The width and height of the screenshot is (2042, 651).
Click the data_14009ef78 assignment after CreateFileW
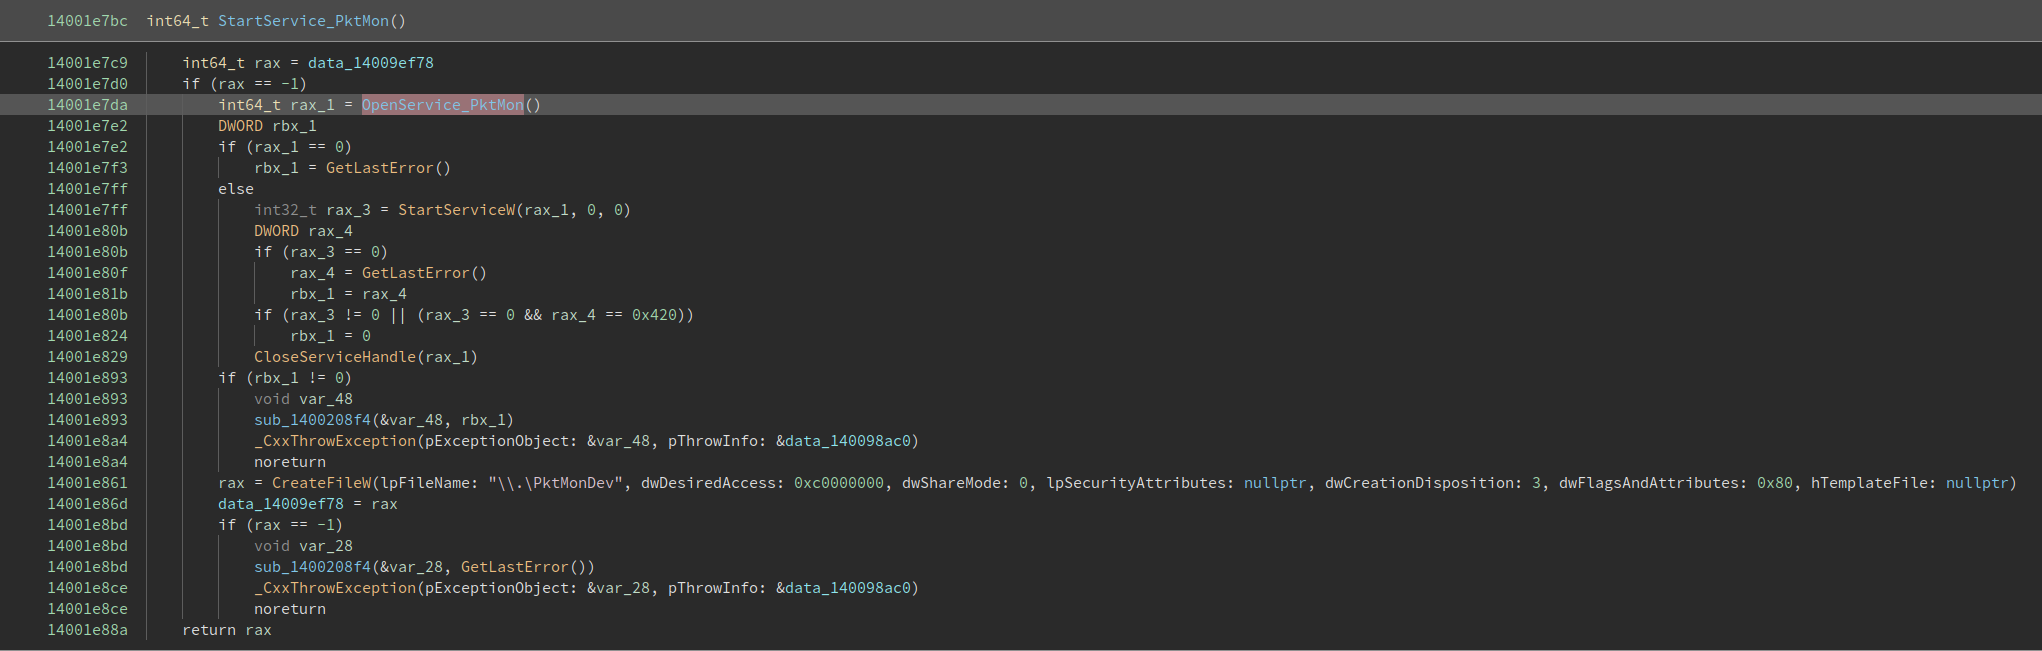(x=280, y=504)
